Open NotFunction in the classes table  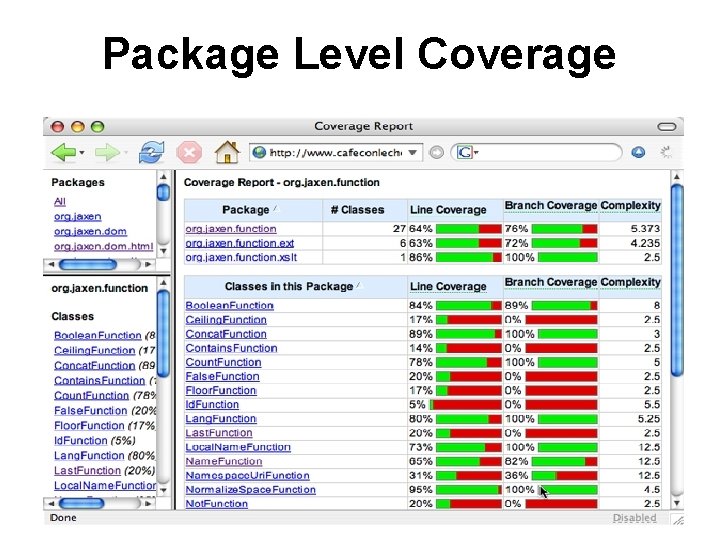(217, 504)
